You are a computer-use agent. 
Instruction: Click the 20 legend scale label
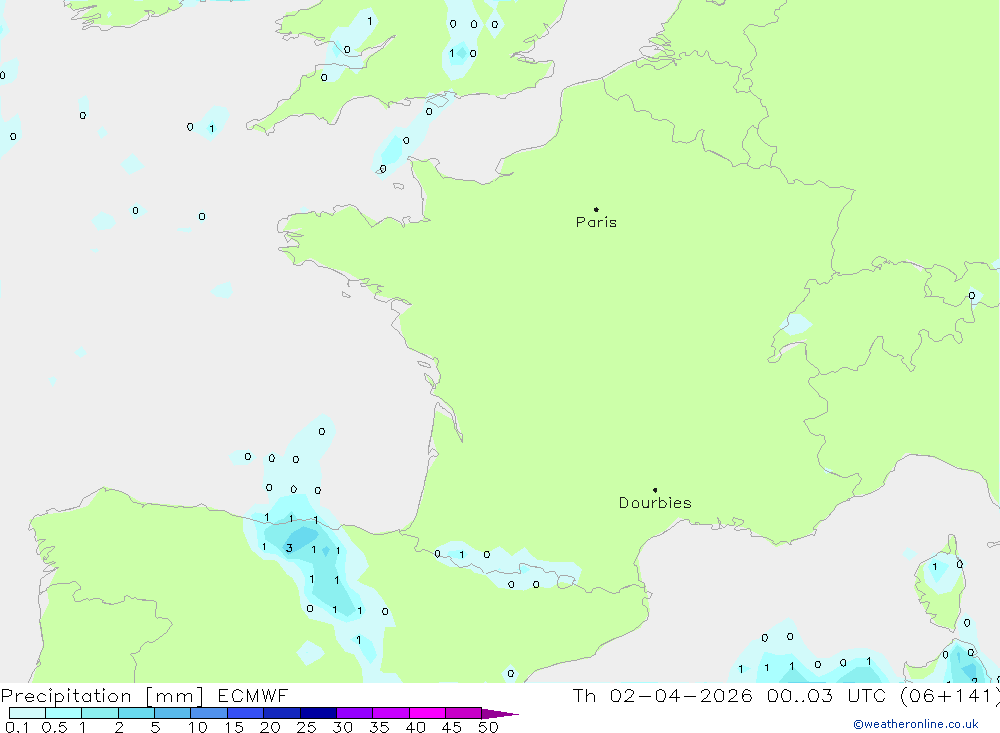click(x=270, y=727)
